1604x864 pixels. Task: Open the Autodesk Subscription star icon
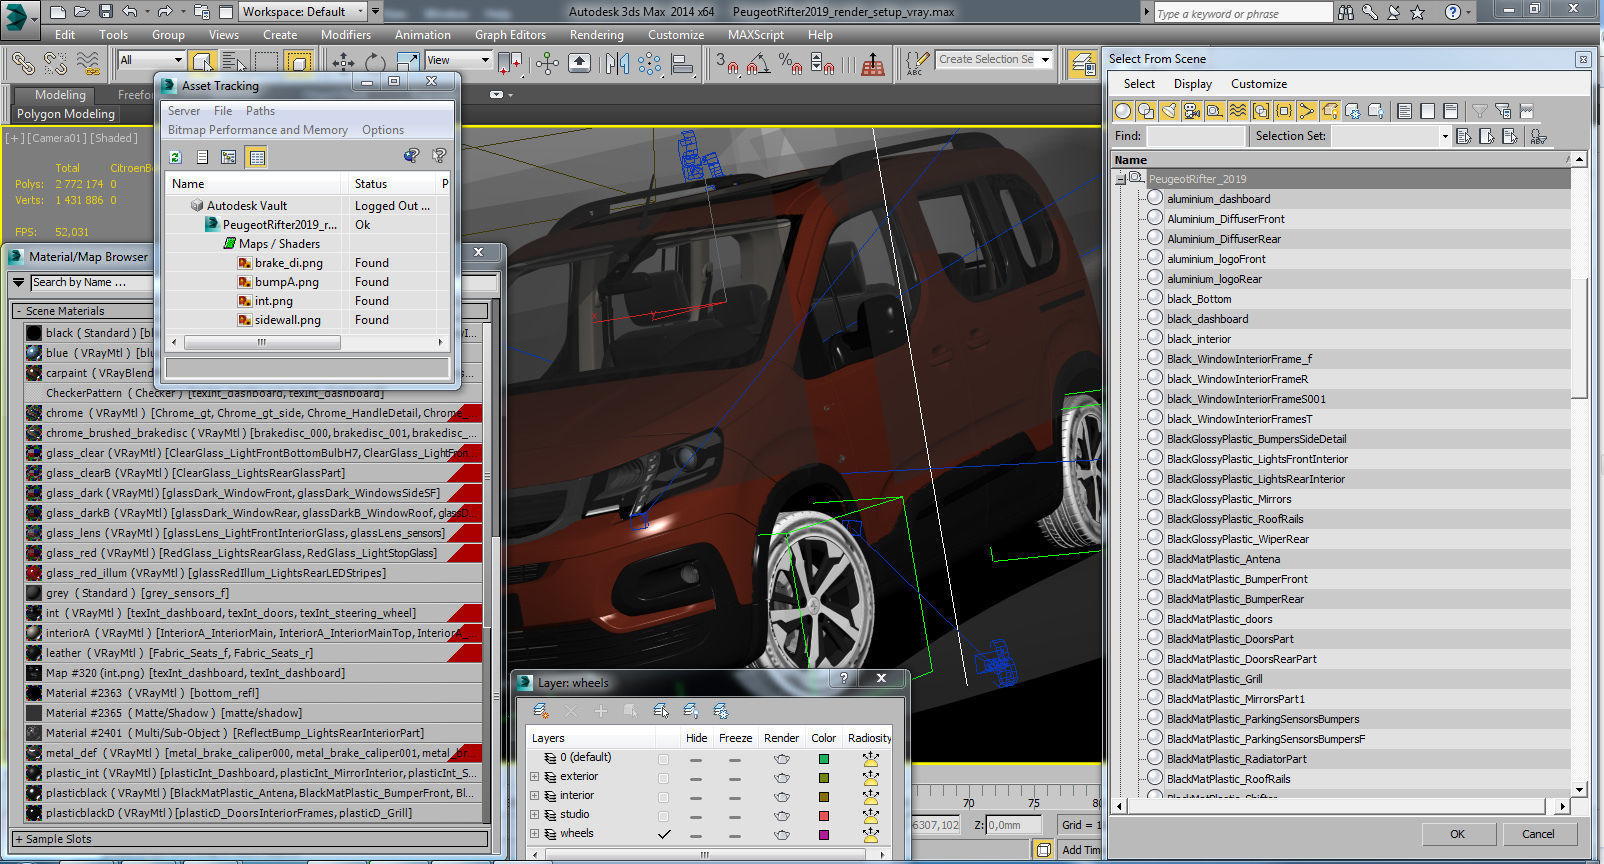coord(1417,12)
